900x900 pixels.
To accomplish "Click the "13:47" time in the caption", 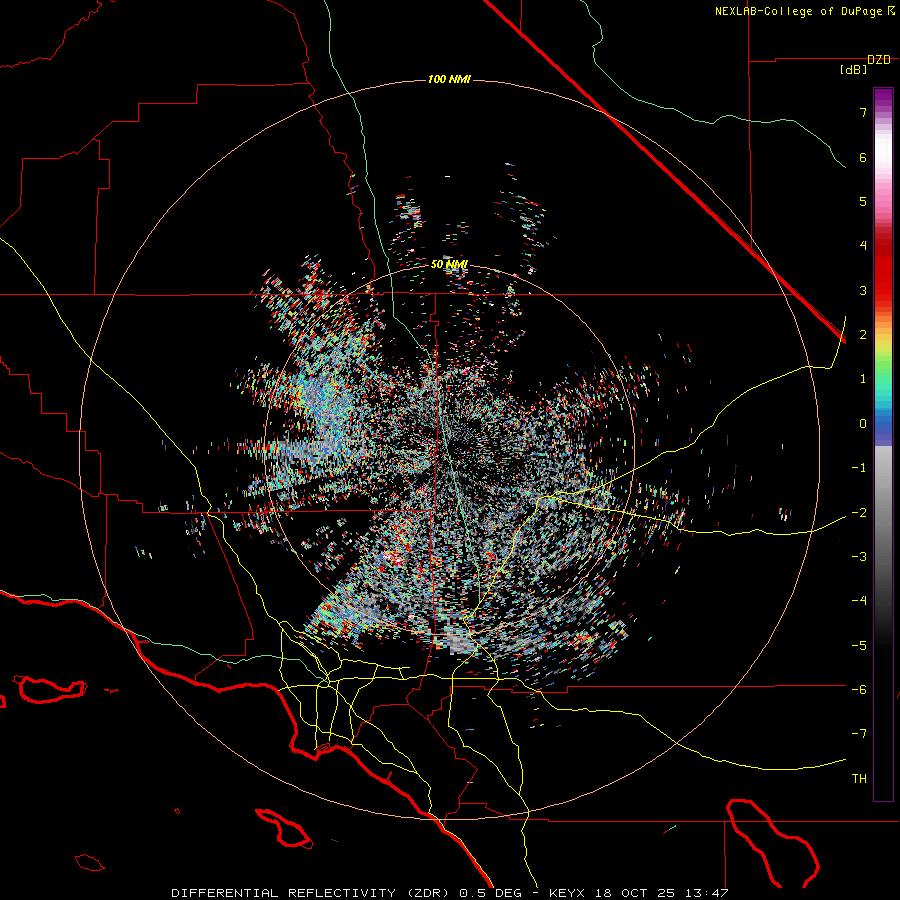I will click(x=707, y=893).
